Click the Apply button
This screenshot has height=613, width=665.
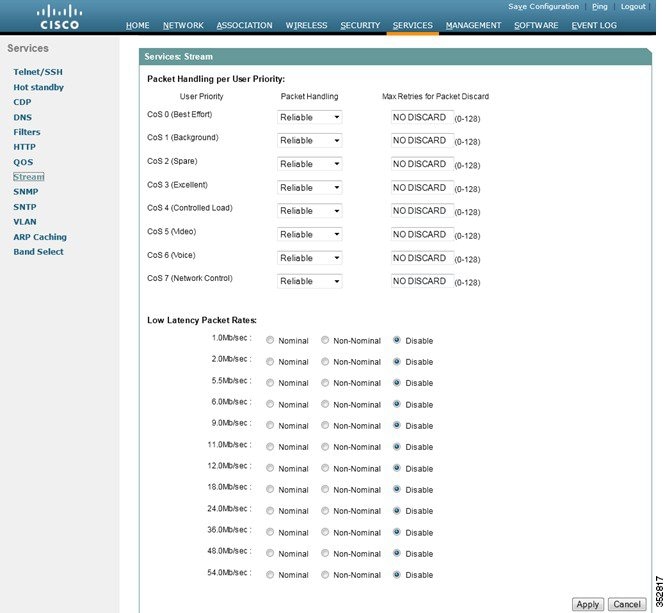pyautogui.click(x=588, y=604)
